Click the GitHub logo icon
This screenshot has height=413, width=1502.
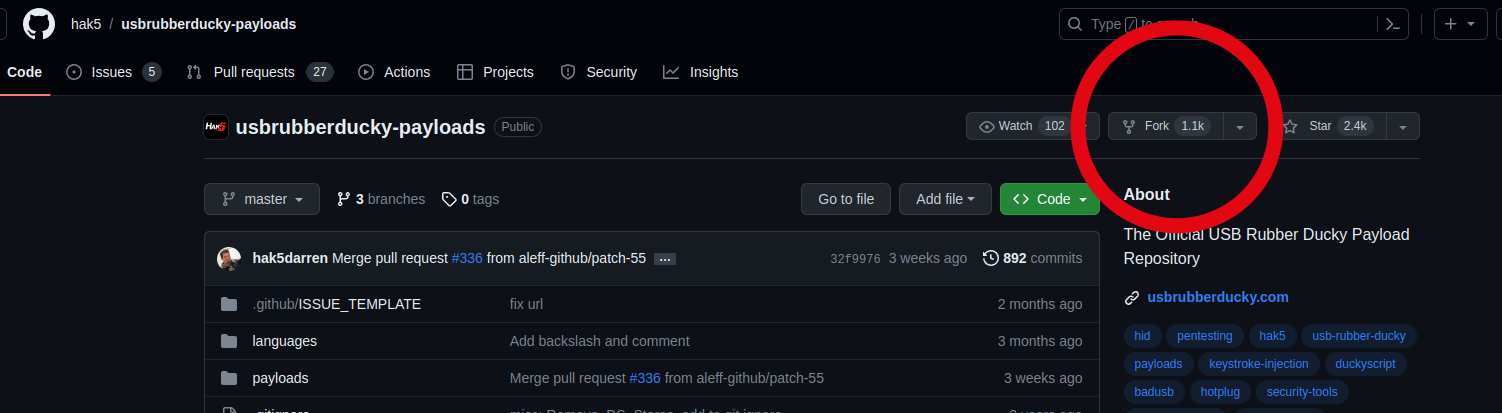pos(39,24)
